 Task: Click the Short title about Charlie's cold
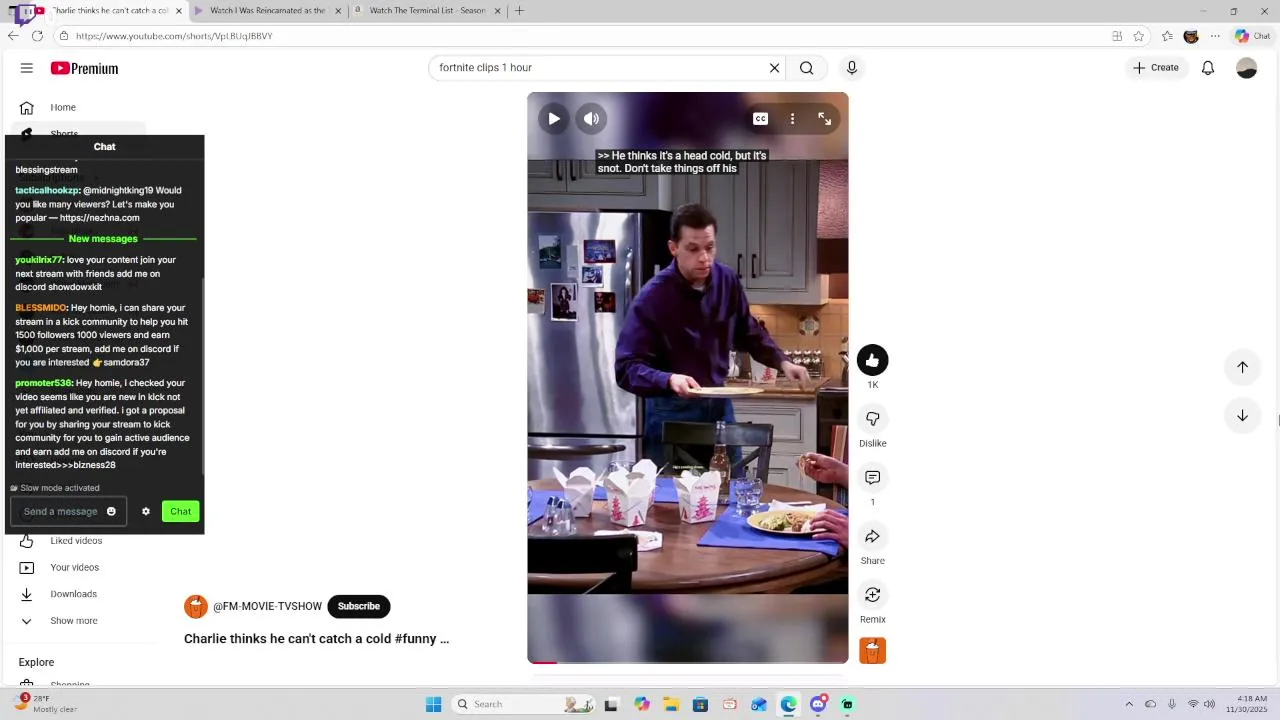pos(316,638)
